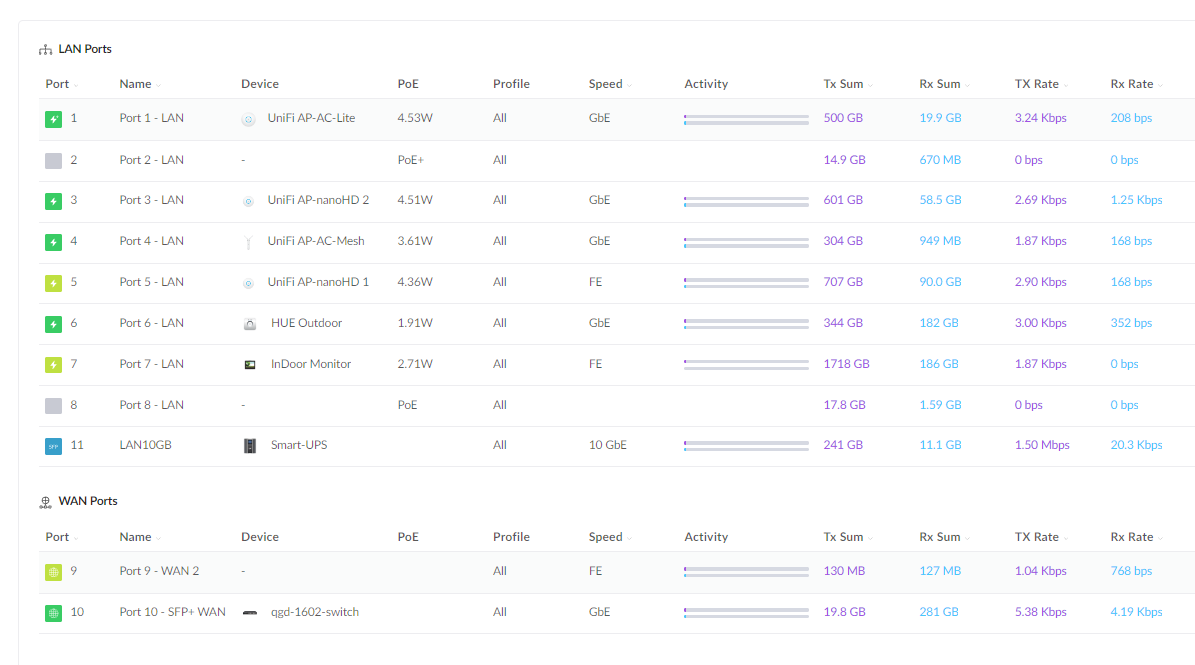1195x665 pixels.
Task: Sort LAN ports by Rx Rate
Action: (1136, 84)
